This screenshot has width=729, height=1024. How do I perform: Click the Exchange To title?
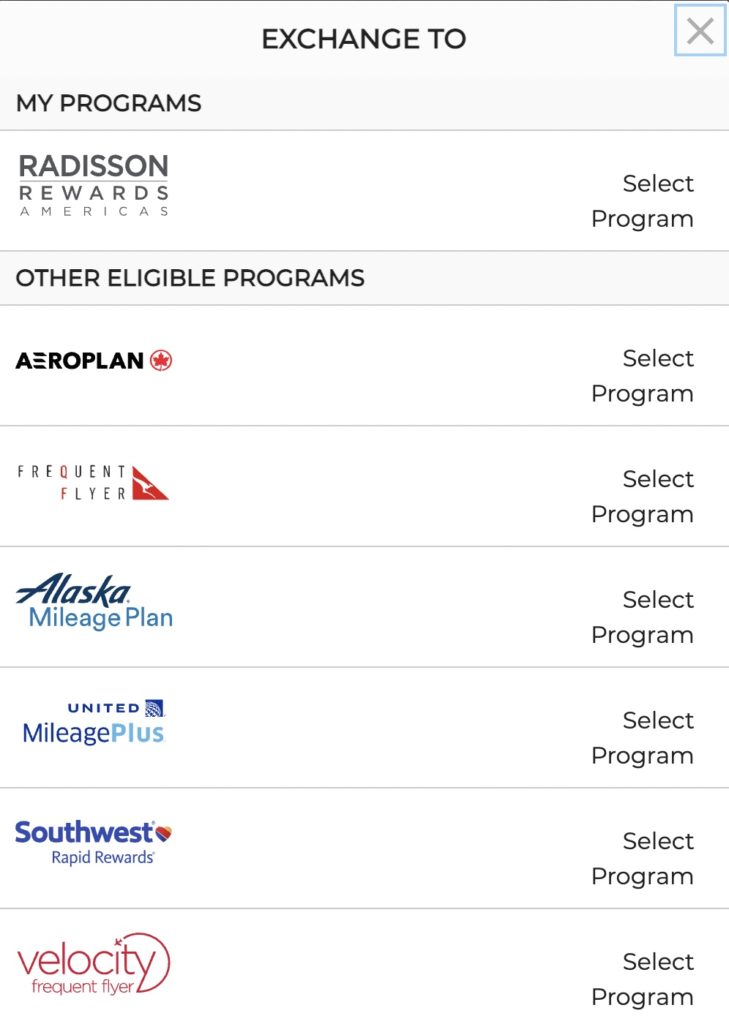[x=364, y=39]
